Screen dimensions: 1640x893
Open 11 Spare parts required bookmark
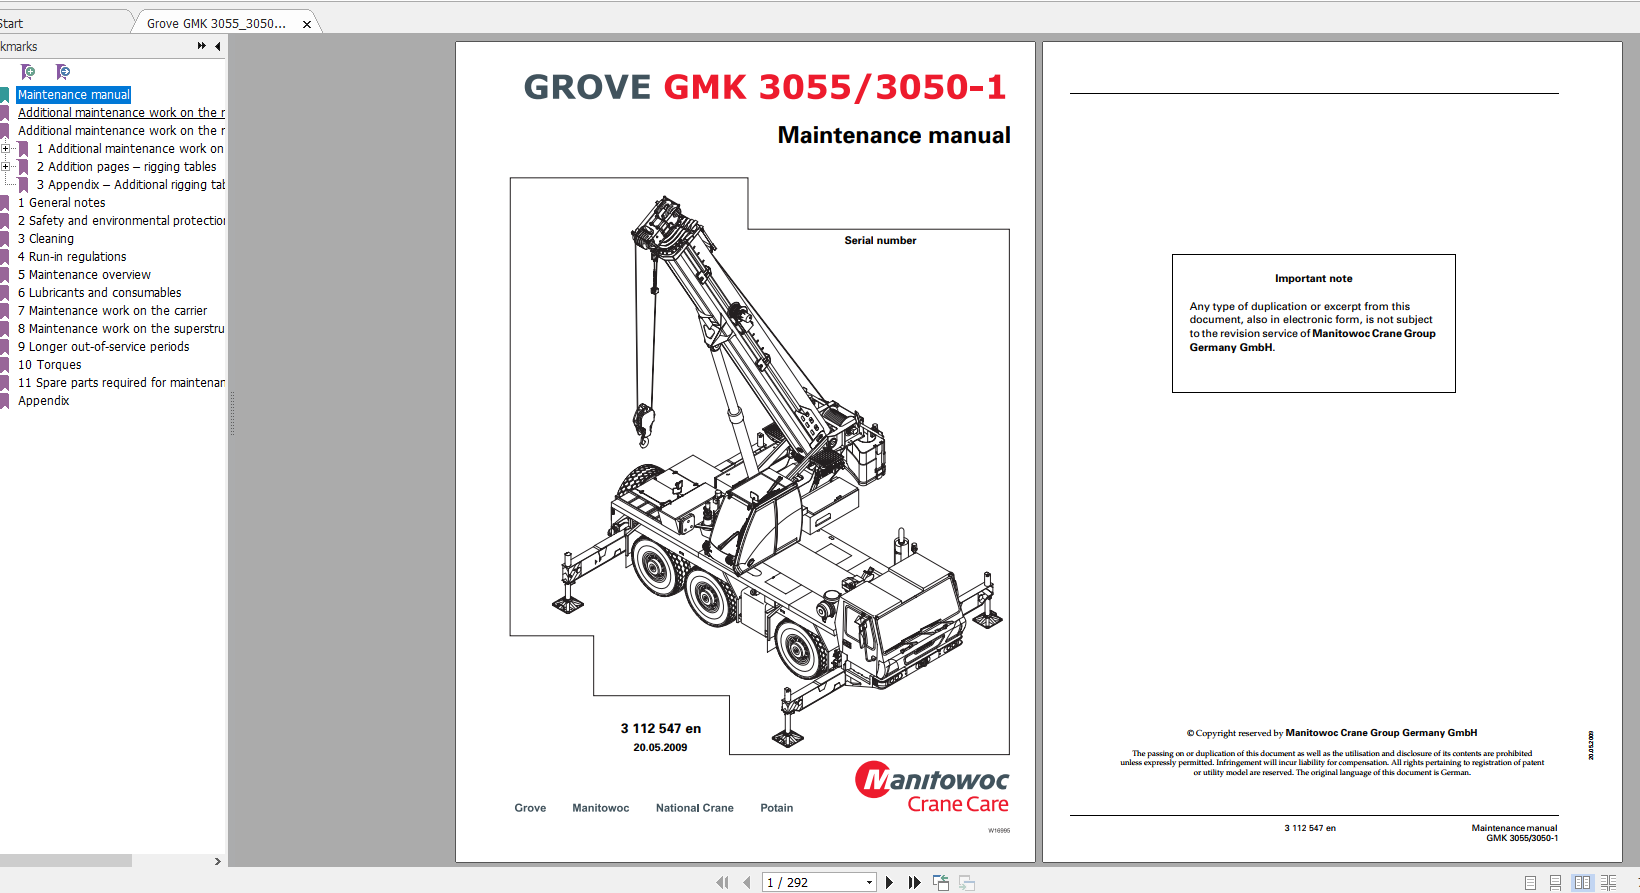(x=121, y=382)
